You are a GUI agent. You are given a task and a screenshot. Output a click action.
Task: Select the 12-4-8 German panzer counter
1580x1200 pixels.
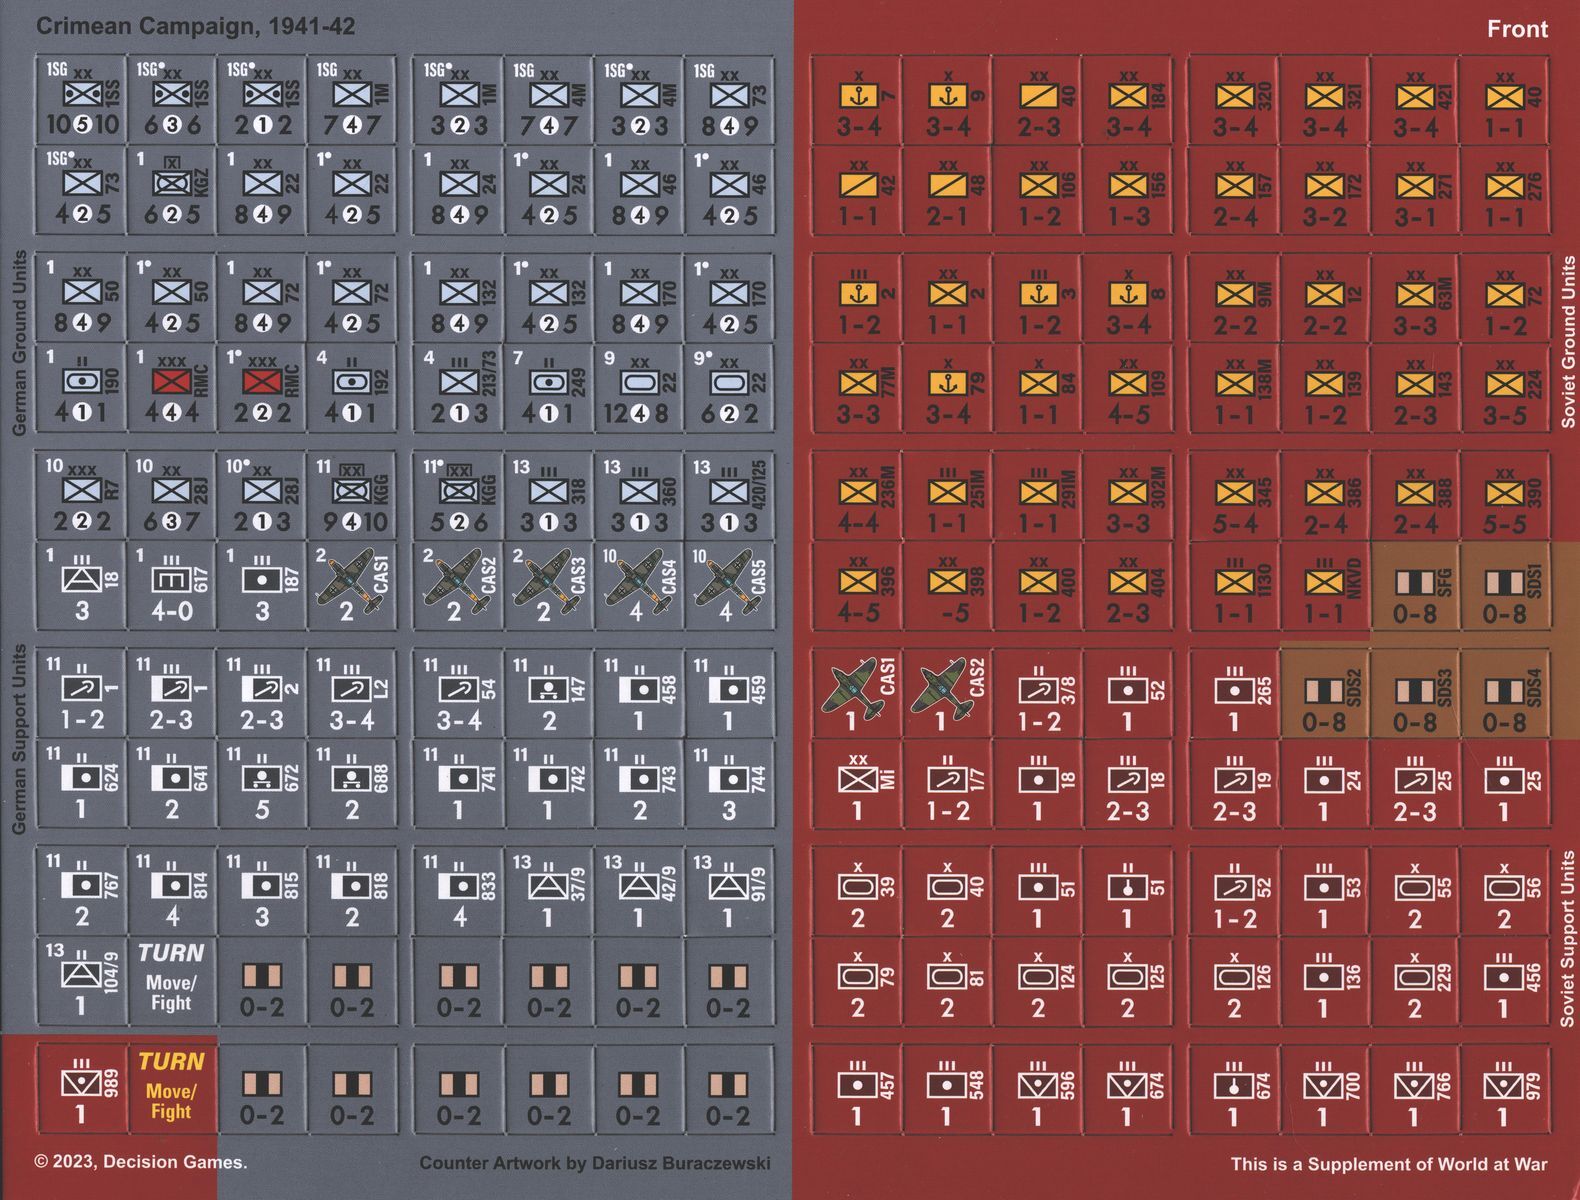pos(639,386)
